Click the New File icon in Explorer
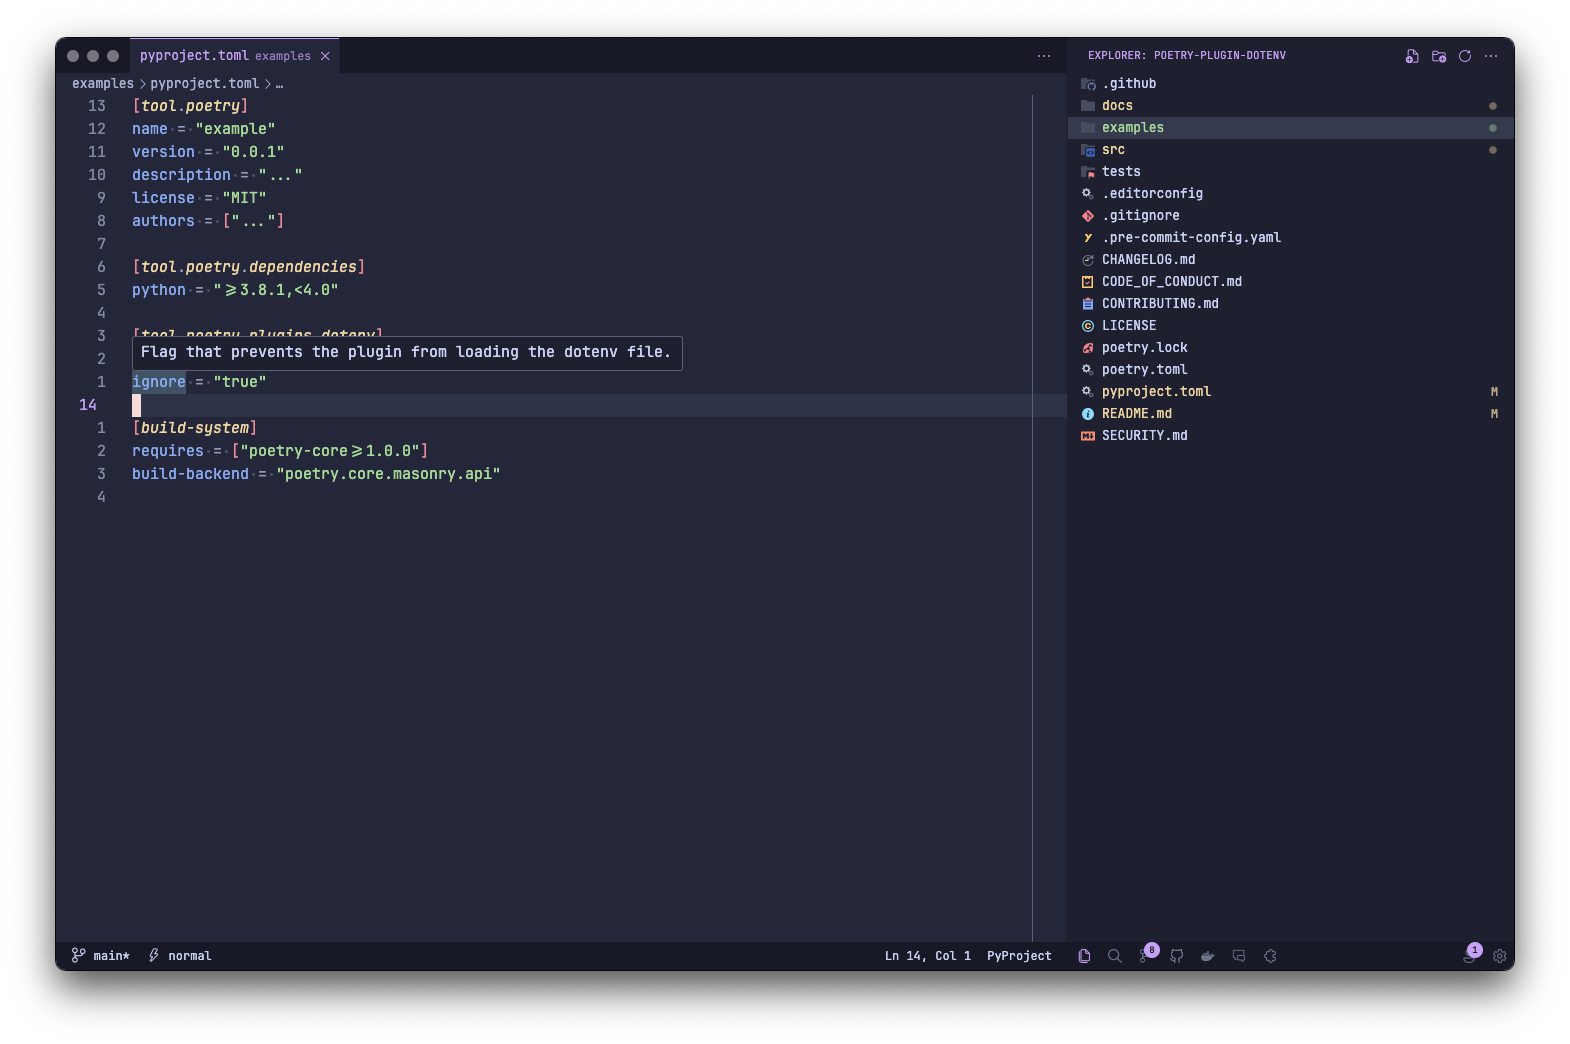 click(x=1411, y=56)
